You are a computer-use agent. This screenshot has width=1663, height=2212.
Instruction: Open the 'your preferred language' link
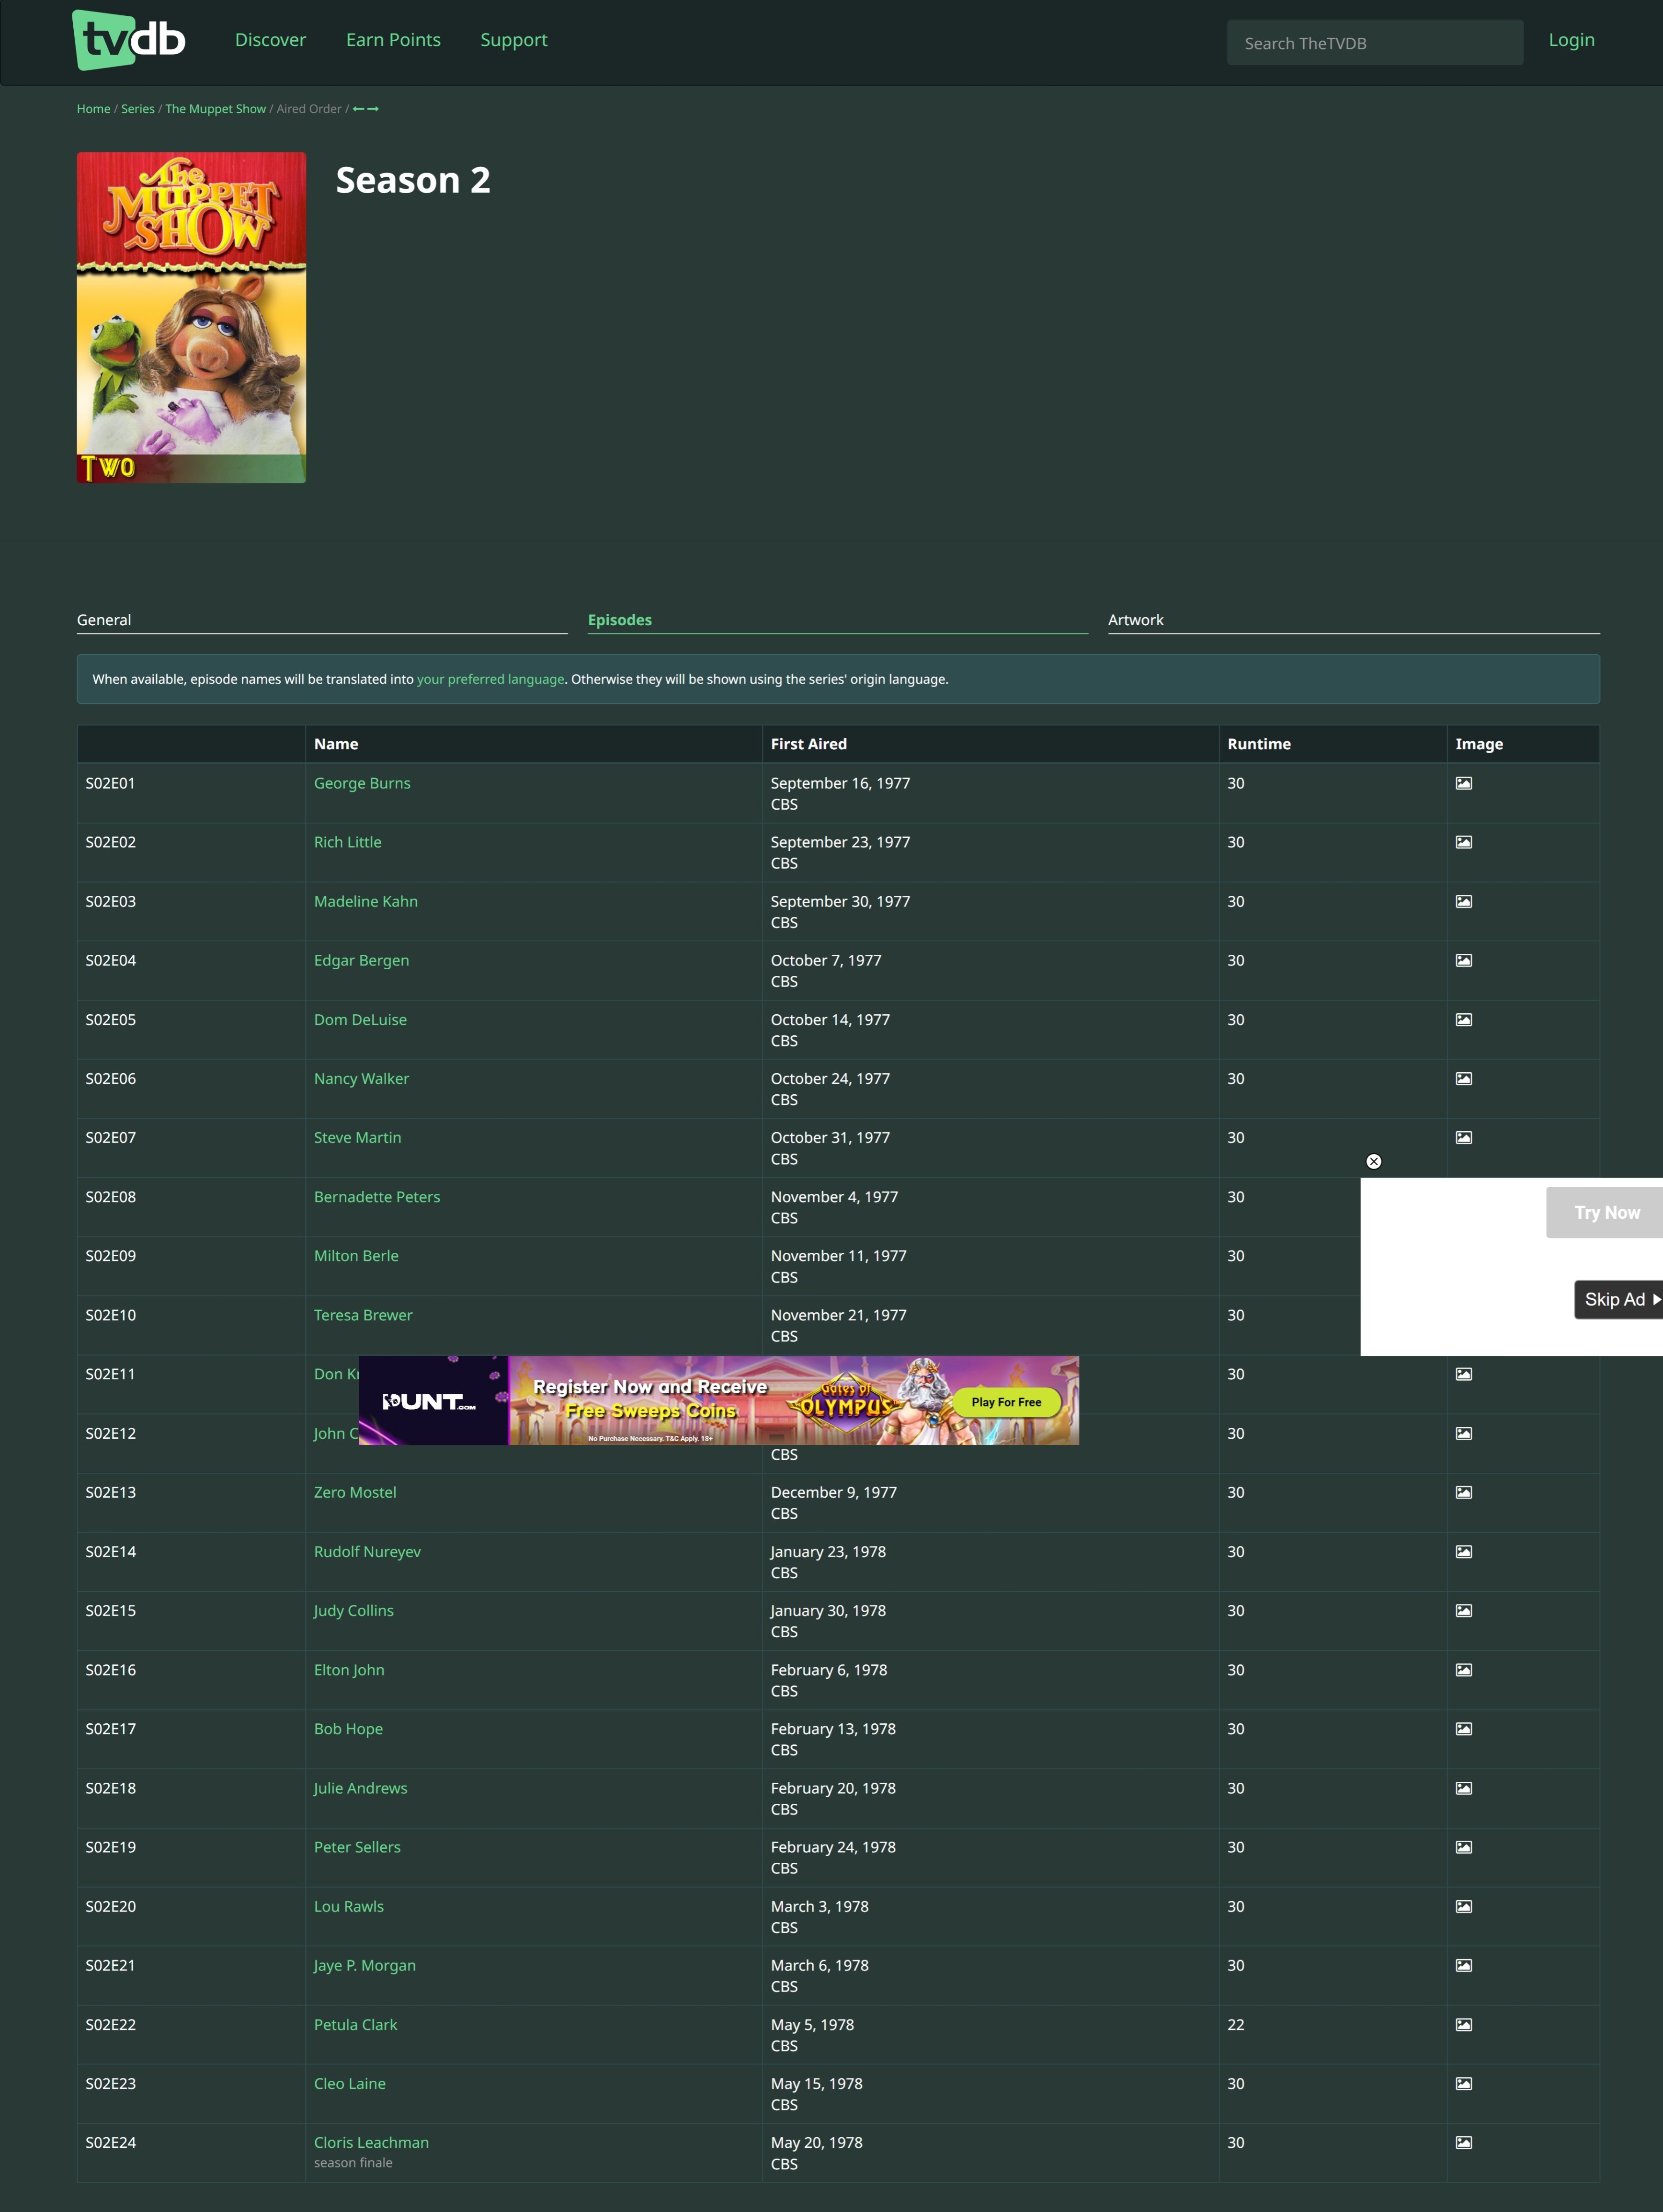coord(490,679)
